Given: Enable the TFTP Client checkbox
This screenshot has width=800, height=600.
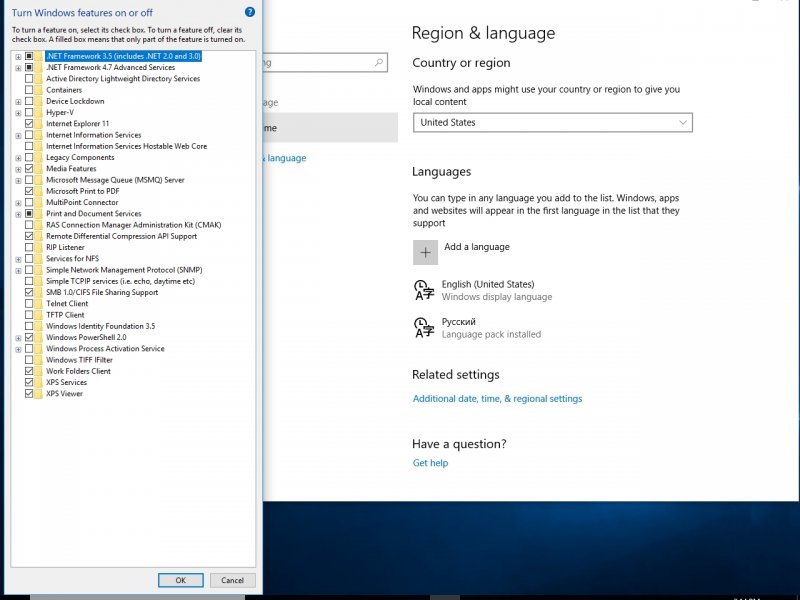Looking at the screenshot, I should click(29, 314).
